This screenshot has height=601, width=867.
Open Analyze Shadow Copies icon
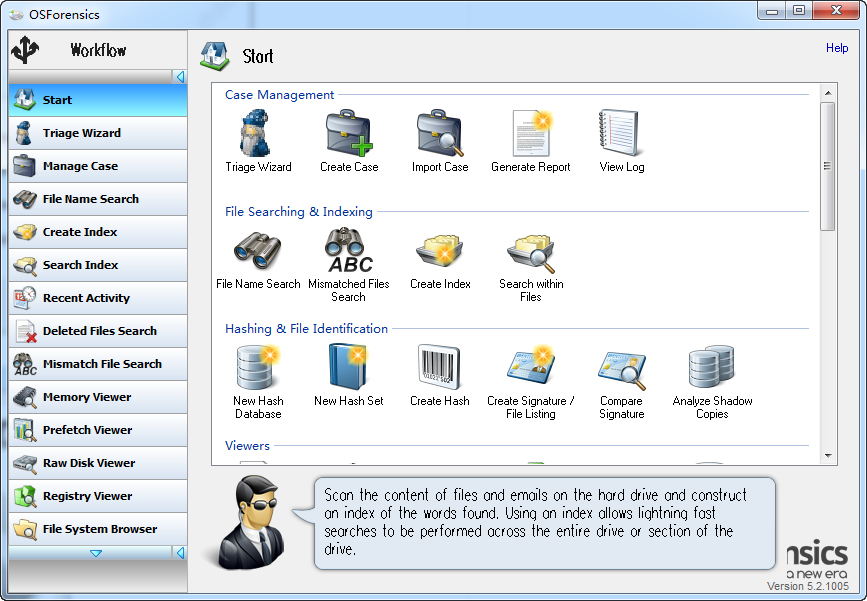click(x=712, y=366)
